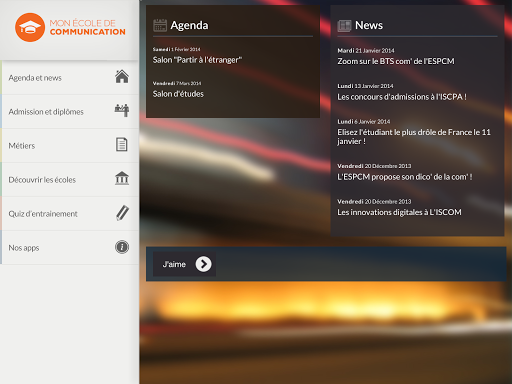The image size is (512, 384).
Task: Go to Nos apps section
Action: (69, 248)
